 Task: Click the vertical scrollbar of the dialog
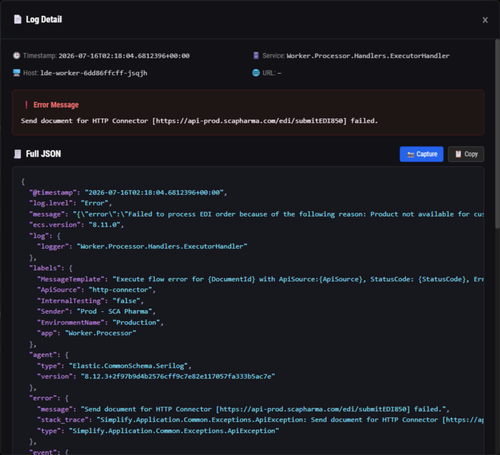point(497,133)
